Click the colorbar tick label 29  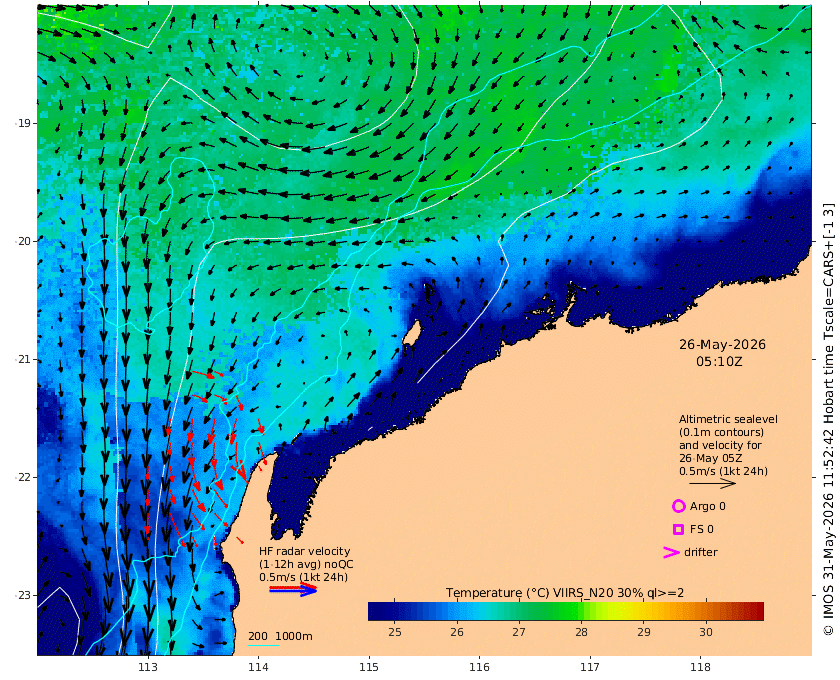[644, 632]
